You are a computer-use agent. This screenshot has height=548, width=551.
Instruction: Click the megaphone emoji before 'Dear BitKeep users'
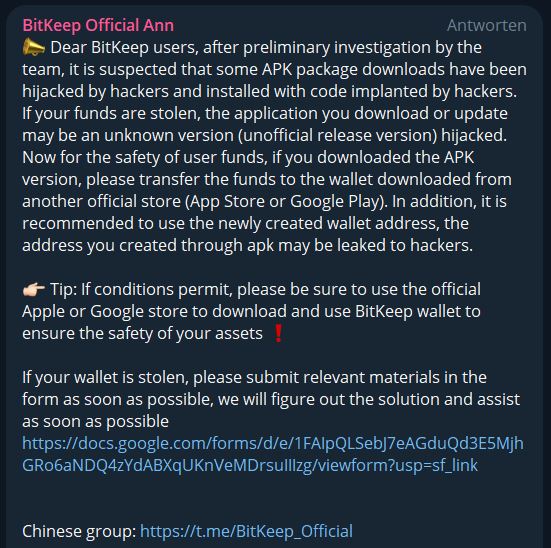(34, 47)
